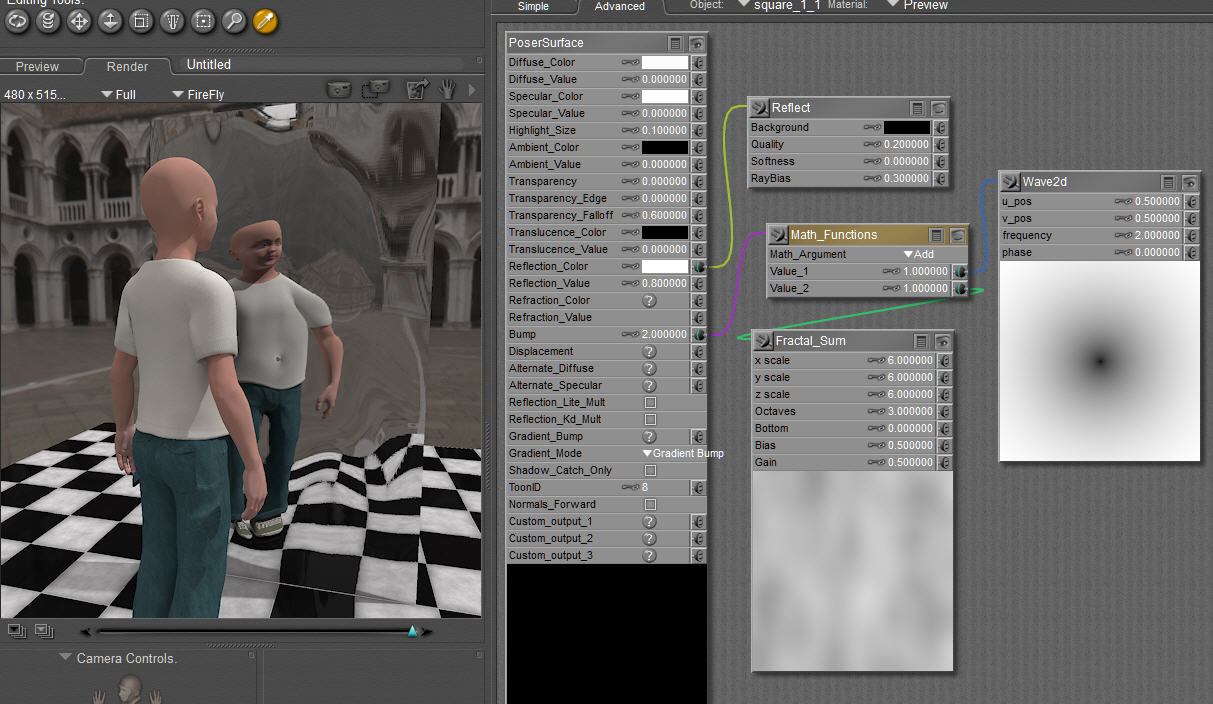Screen dimensions: 1213x704
Task: Click the render camera icon
Action: click(x=339, y=90)
